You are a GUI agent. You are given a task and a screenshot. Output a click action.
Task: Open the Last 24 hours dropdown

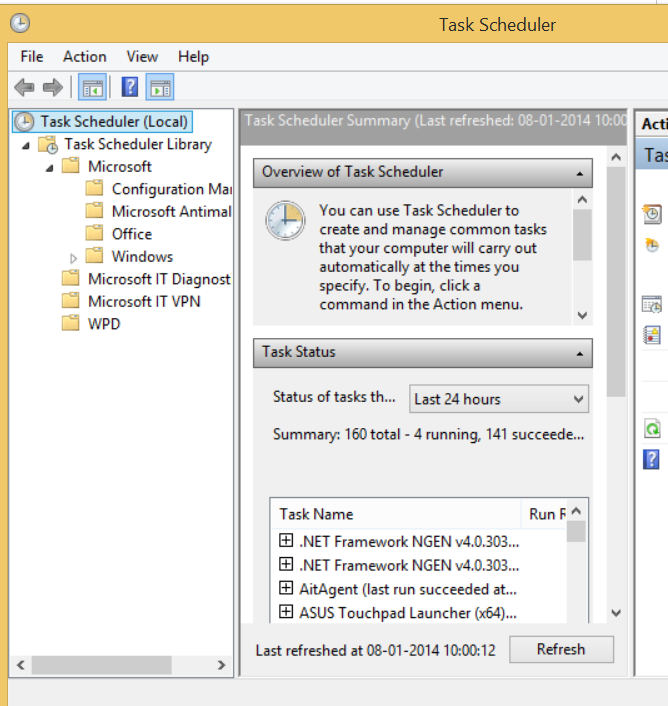point(499,399)
